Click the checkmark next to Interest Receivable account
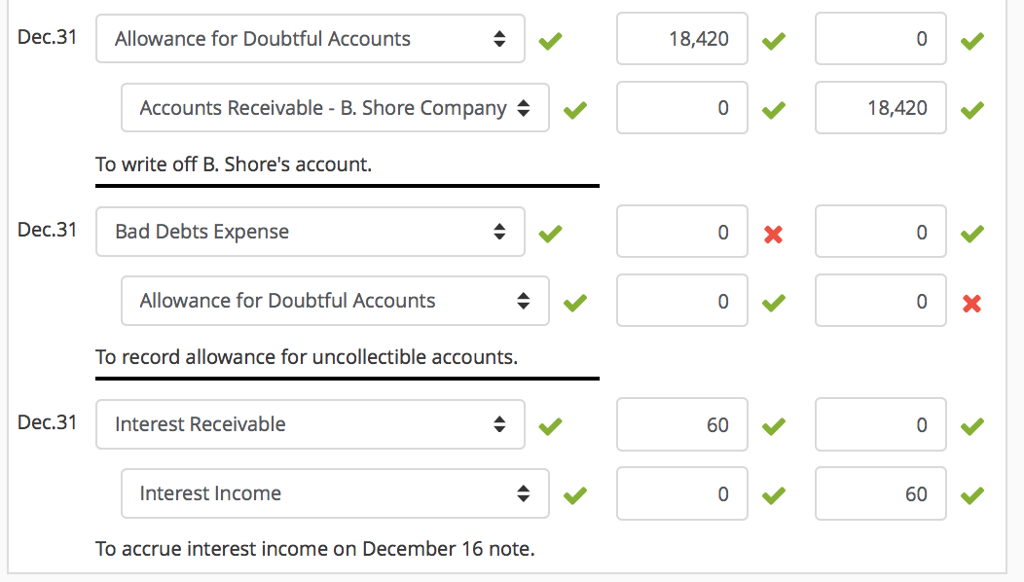This screenshot has height=582, width=1024. pos(549,424)
